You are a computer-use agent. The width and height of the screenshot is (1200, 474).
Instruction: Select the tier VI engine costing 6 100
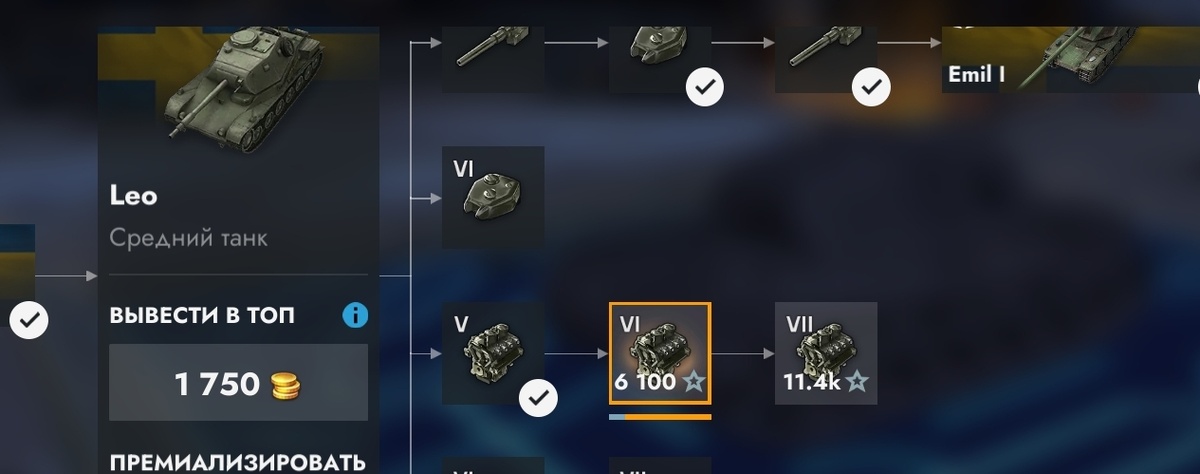coord(660,353)
